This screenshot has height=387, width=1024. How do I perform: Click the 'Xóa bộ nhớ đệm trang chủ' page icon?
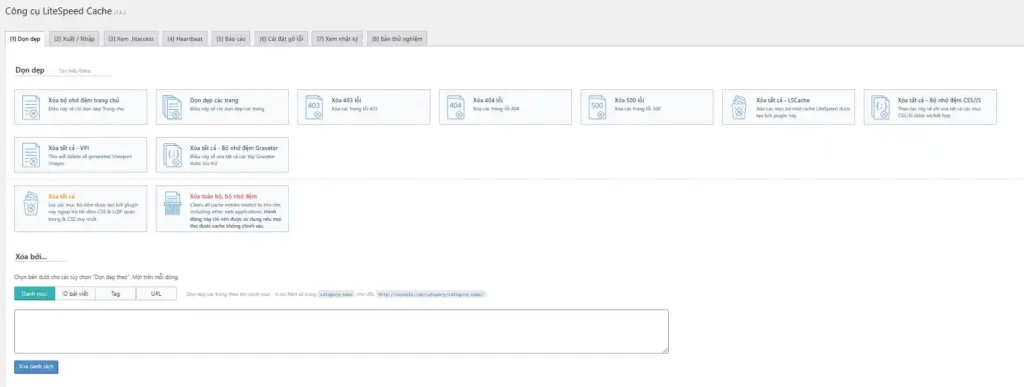coord(31,107)
